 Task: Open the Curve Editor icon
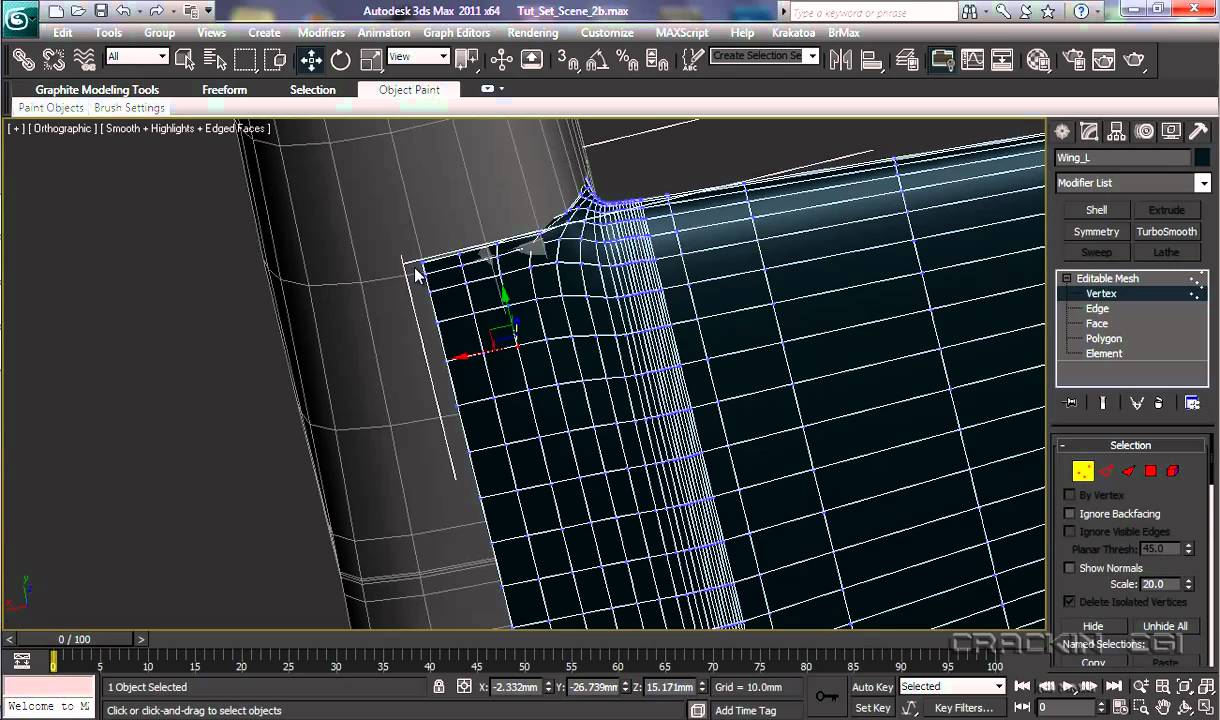[973, 60]
